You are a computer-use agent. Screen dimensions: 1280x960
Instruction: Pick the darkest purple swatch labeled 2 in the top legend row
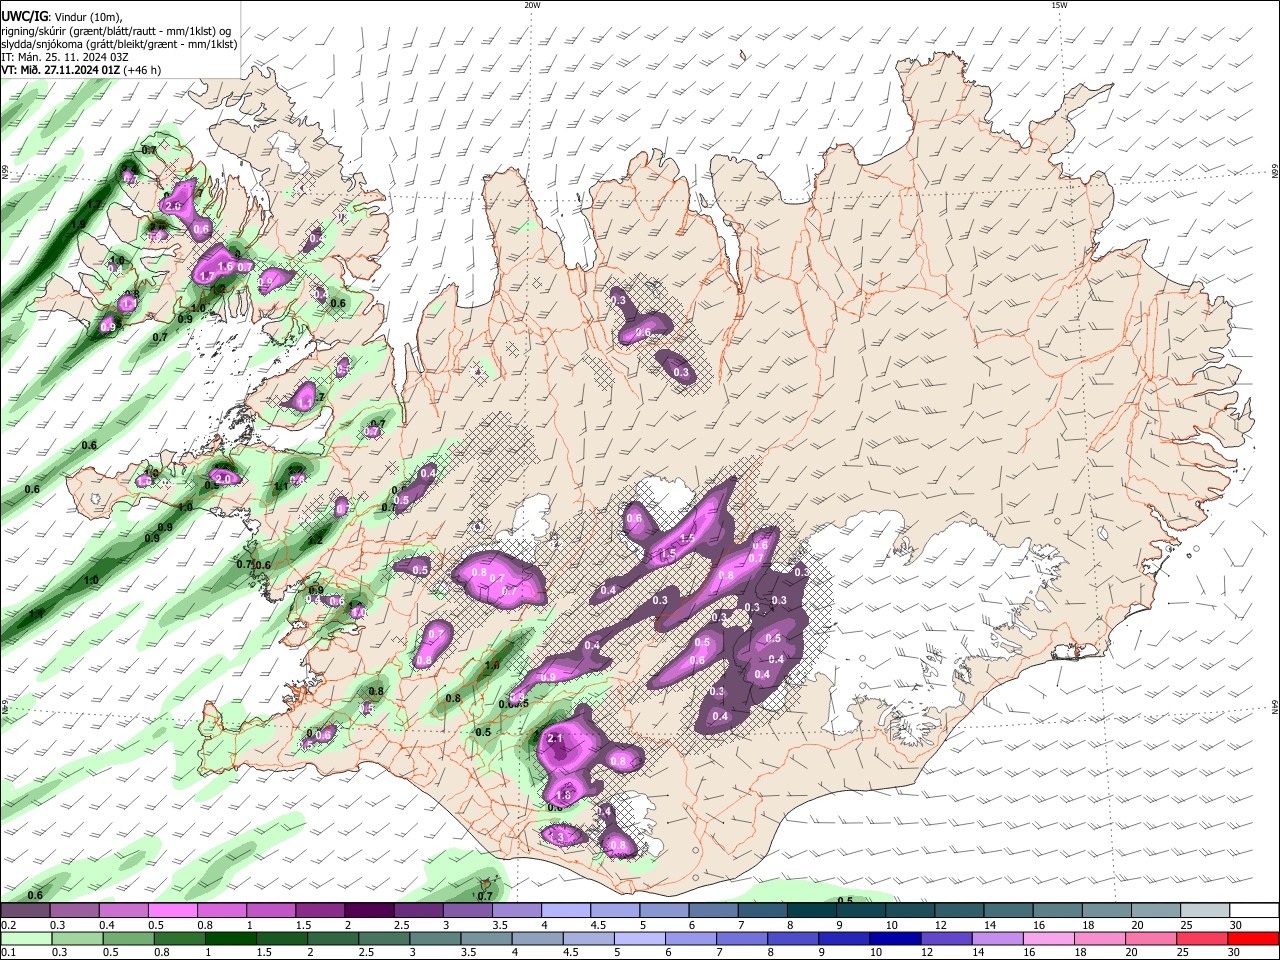369,911
